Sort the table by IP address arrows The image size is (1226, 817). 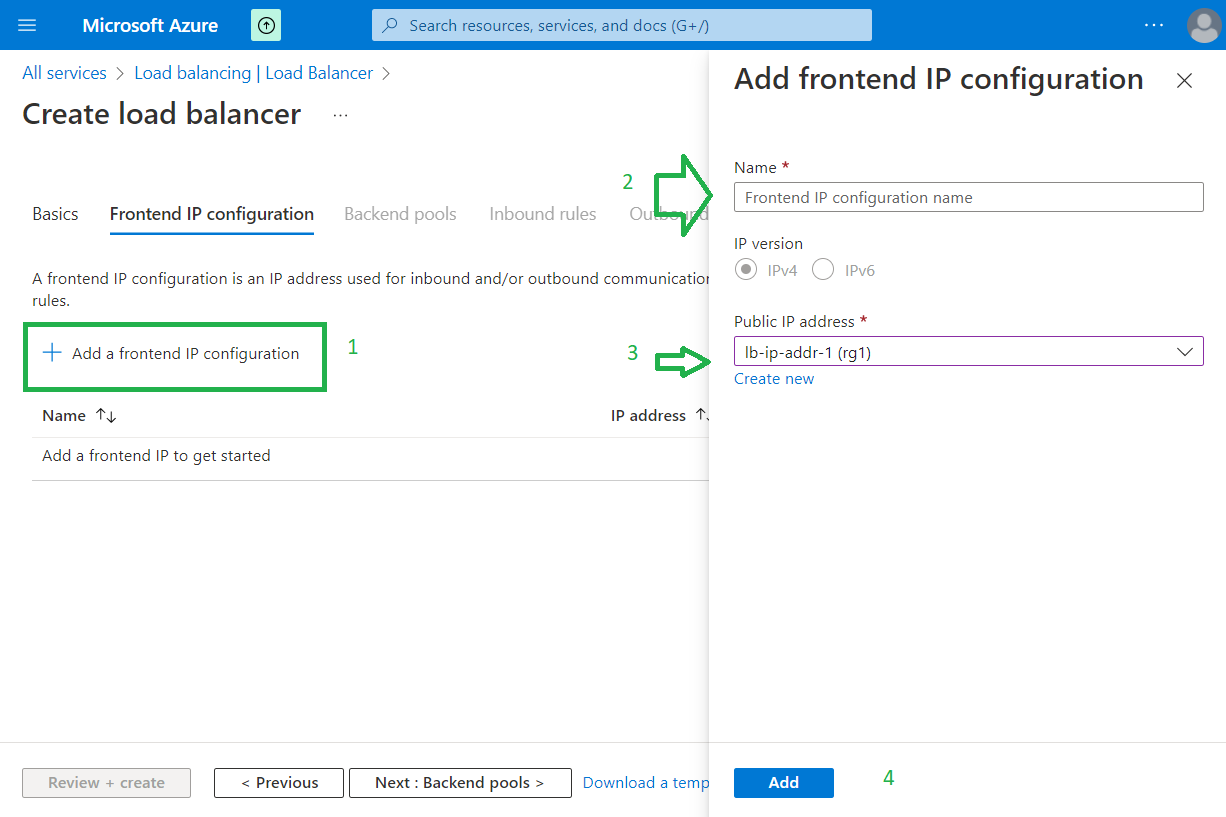(702, 416)
